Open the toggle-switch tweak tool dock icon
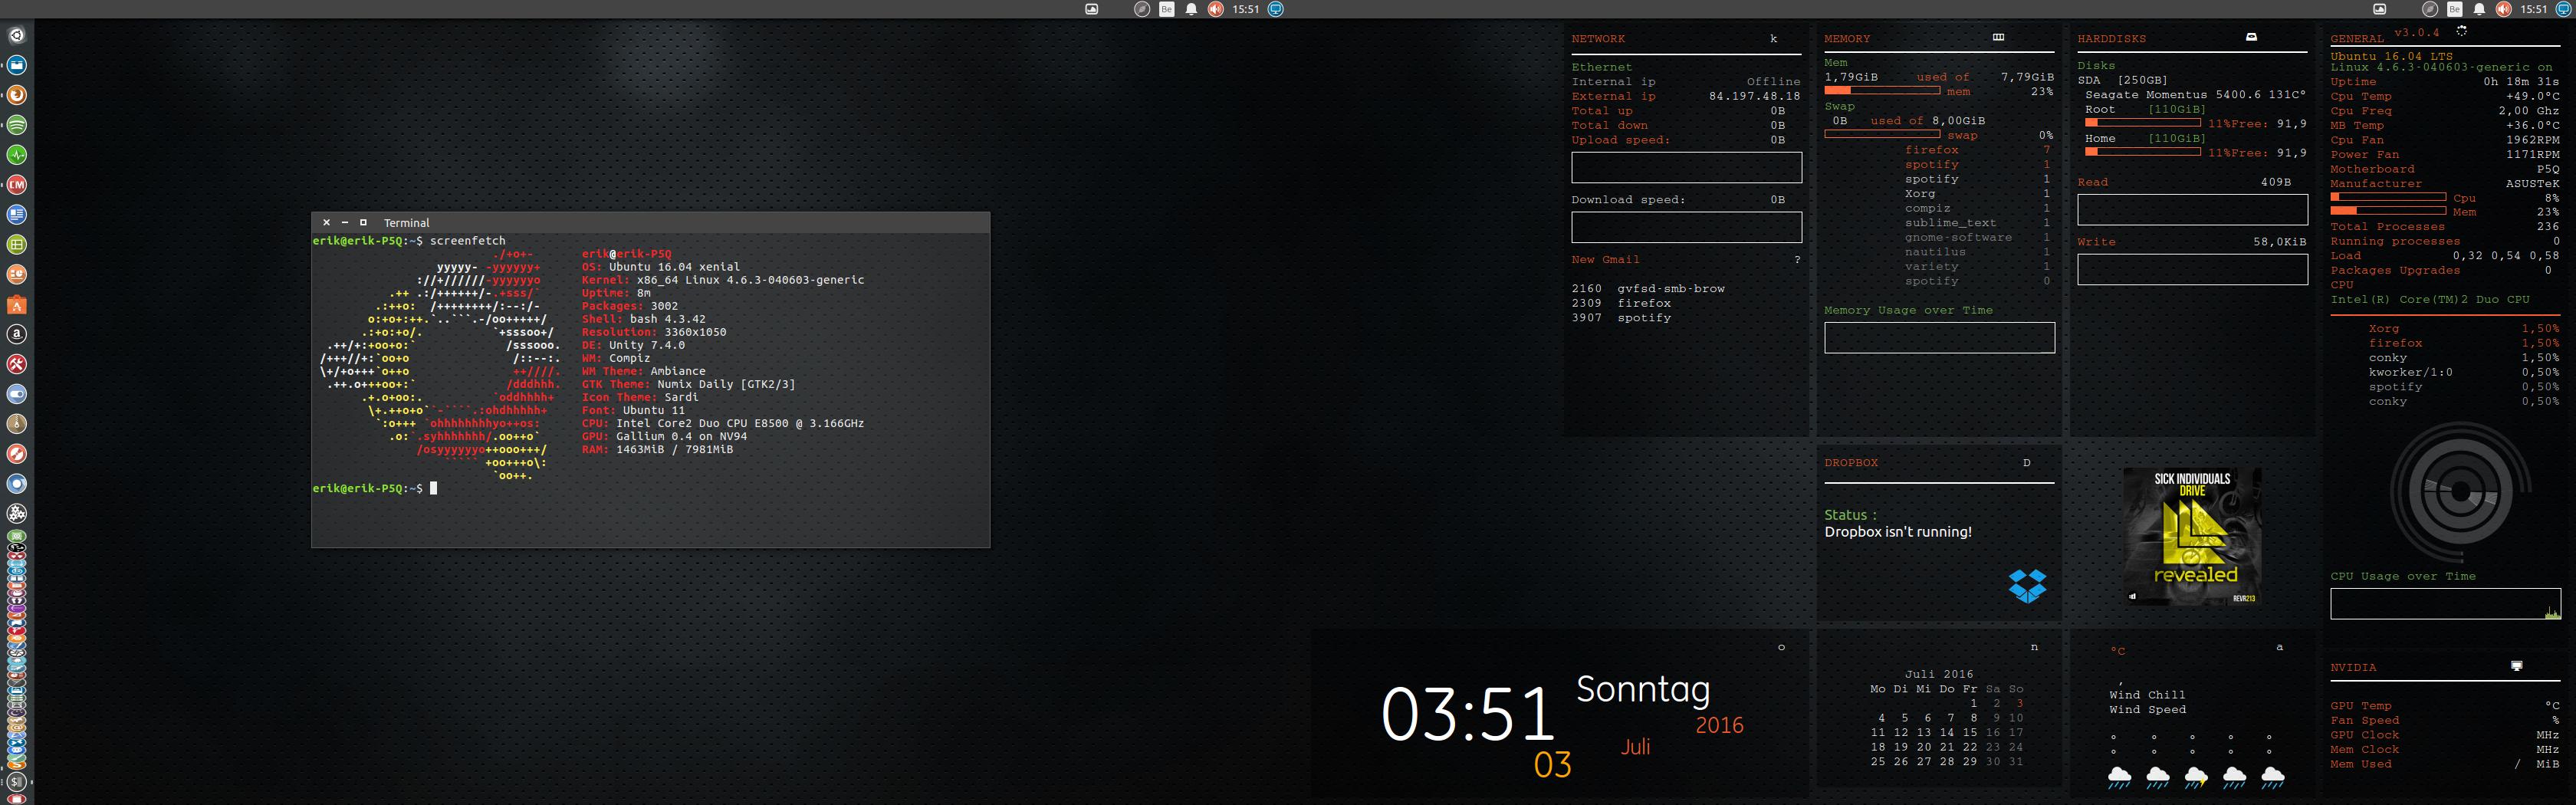This screenshot has width=2576, height=805. [x=17, y=394]
